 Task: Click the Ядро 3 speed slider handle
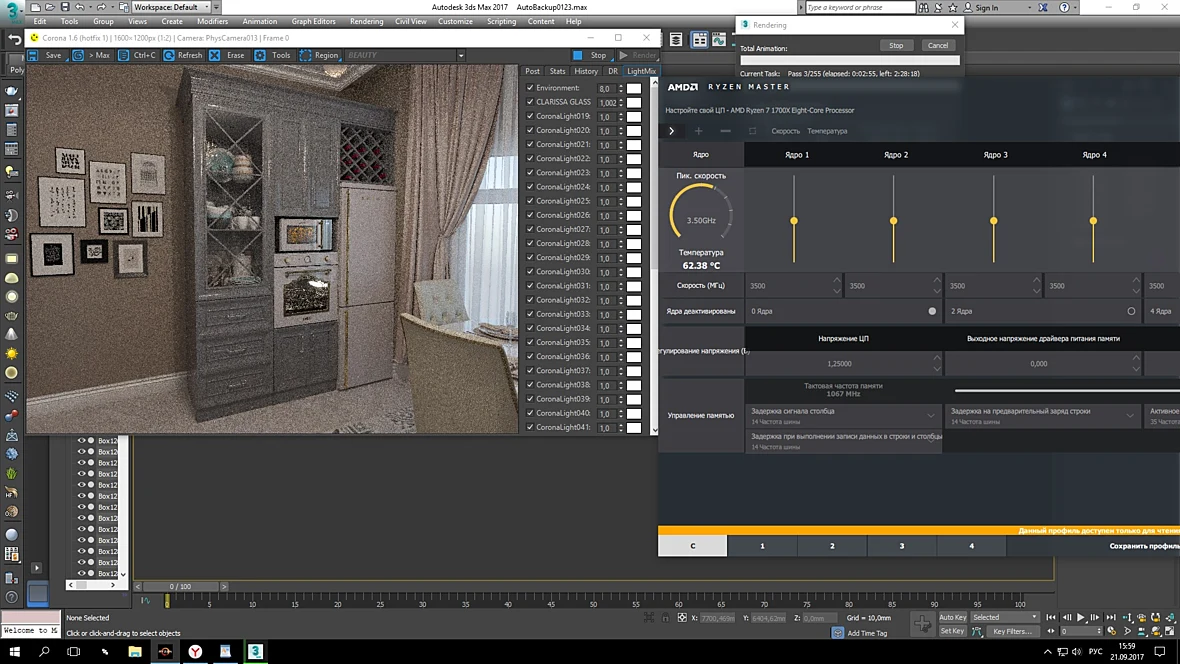tap(993, 221)
